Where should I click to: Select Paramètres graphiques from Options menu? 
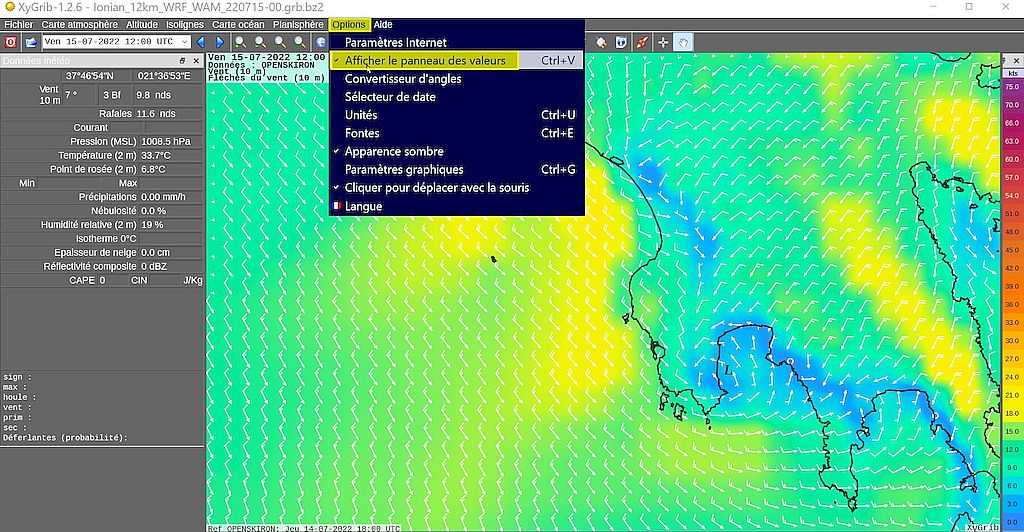[404, 170]
